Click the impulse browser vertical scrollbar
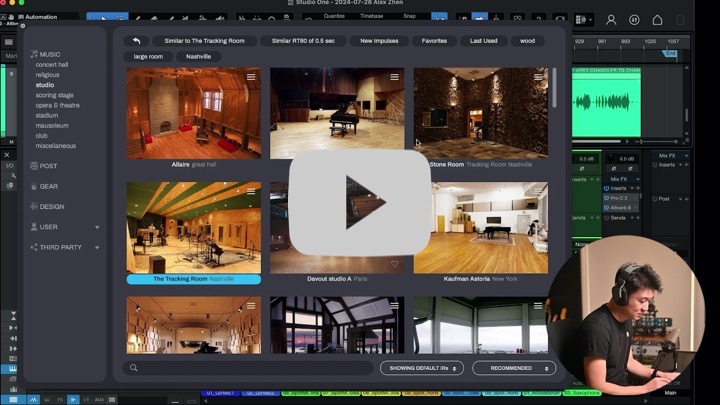 554,88
